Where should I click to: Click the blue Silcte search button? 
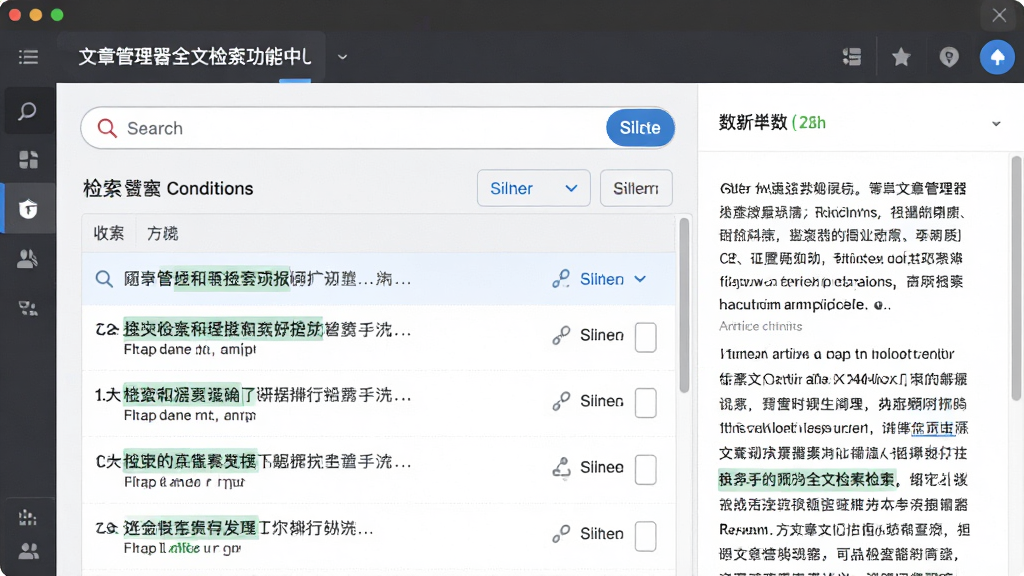[x=640, y=128]
